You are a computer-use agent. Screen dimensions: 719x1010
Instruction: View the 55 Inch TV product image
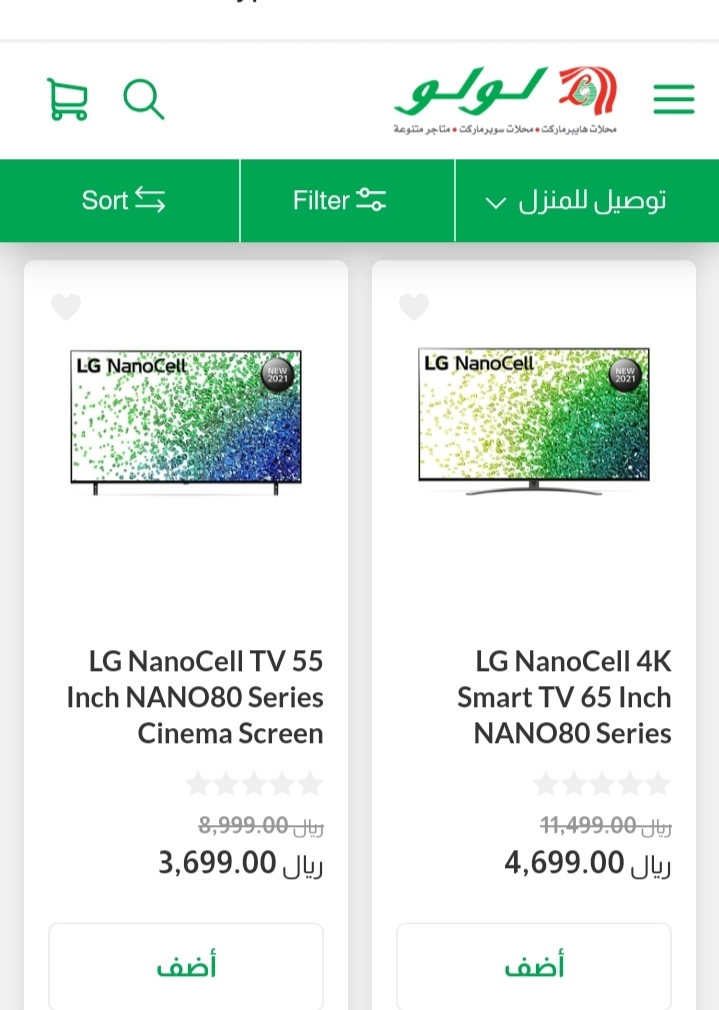pyautogui.click(x=186, y=421)
